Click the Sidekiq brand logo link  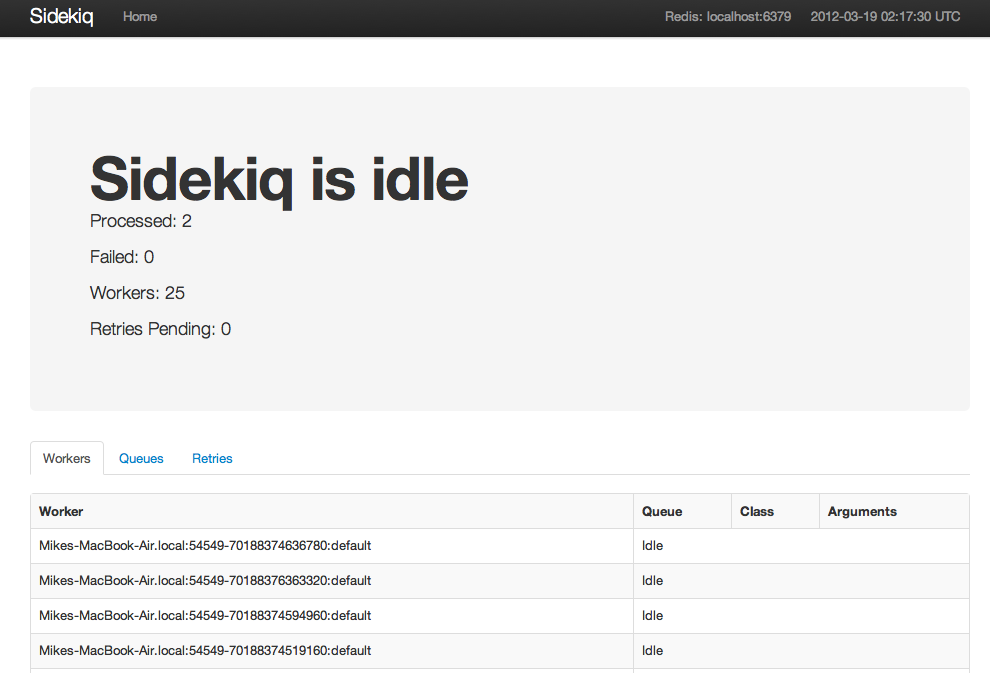click(x=61, y=16)
